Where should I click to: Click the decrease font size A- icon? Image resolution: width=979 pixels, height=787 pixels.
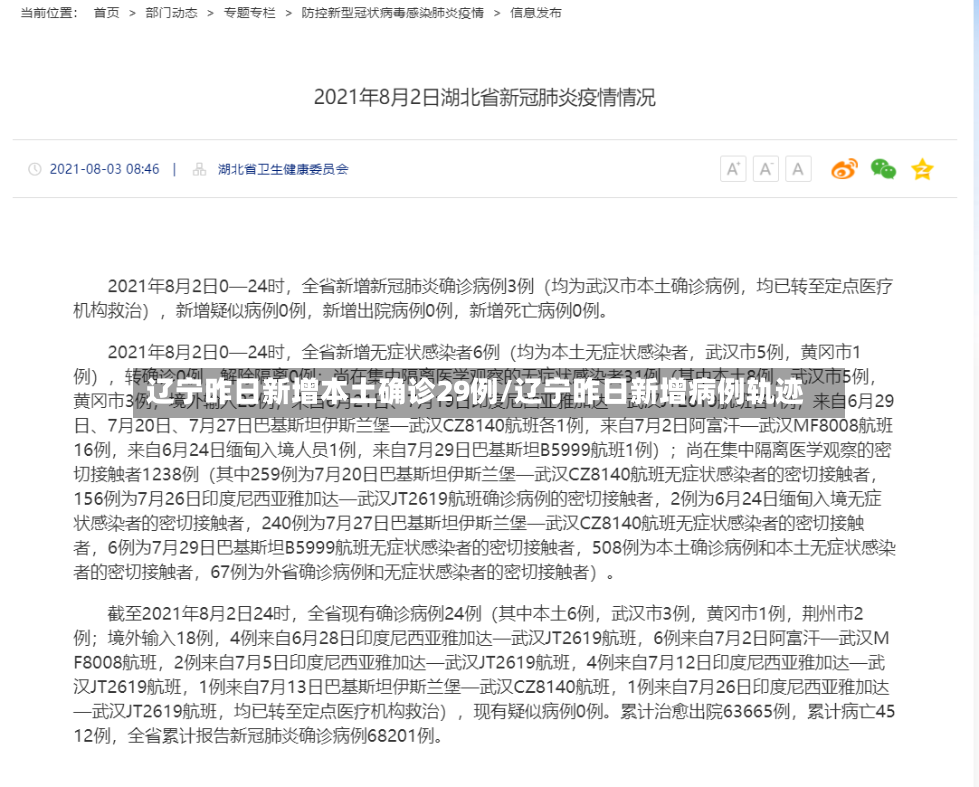765,169
